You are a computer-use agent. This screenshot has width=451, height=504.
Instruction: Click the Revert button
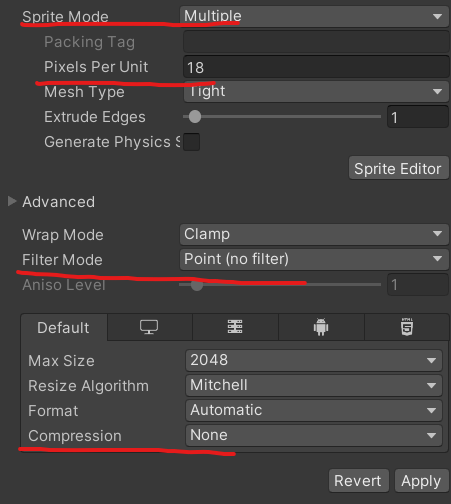(358, 481)
